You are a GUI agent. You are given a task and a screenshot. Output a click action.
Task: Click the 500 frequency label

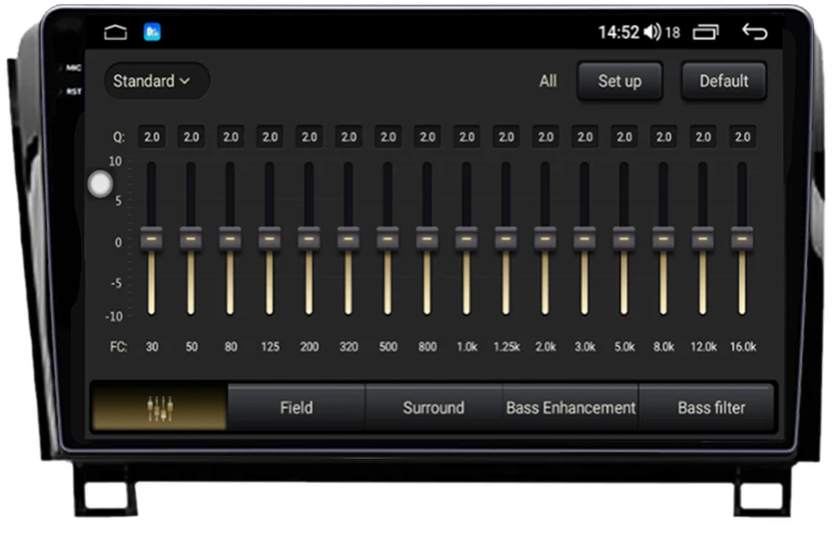coord(388,347)
